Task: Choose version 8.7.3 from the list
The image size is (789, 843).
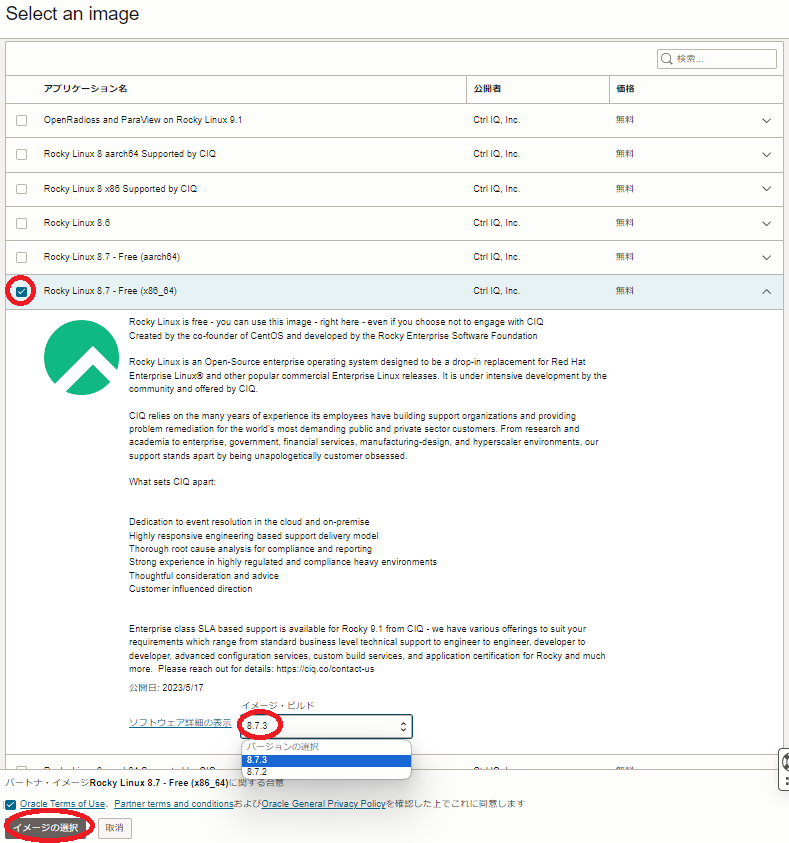Action: (326, 760)
